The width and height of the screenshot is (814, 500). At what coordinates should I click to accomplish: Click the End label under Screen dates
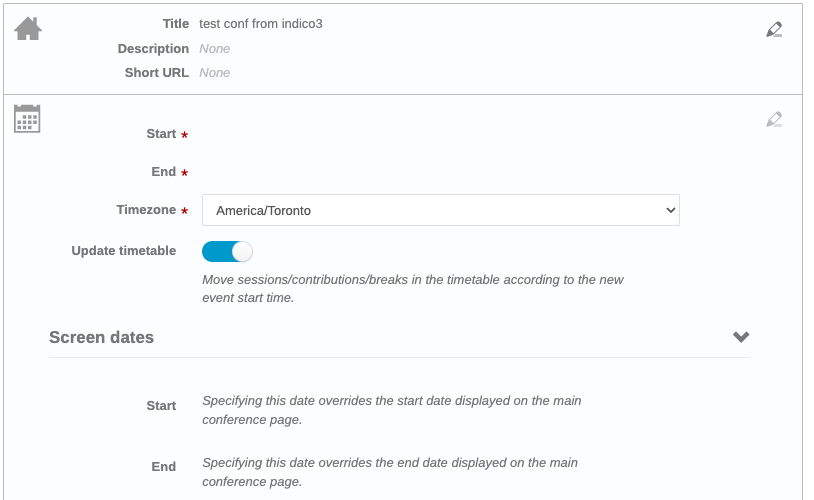(163, 466)
